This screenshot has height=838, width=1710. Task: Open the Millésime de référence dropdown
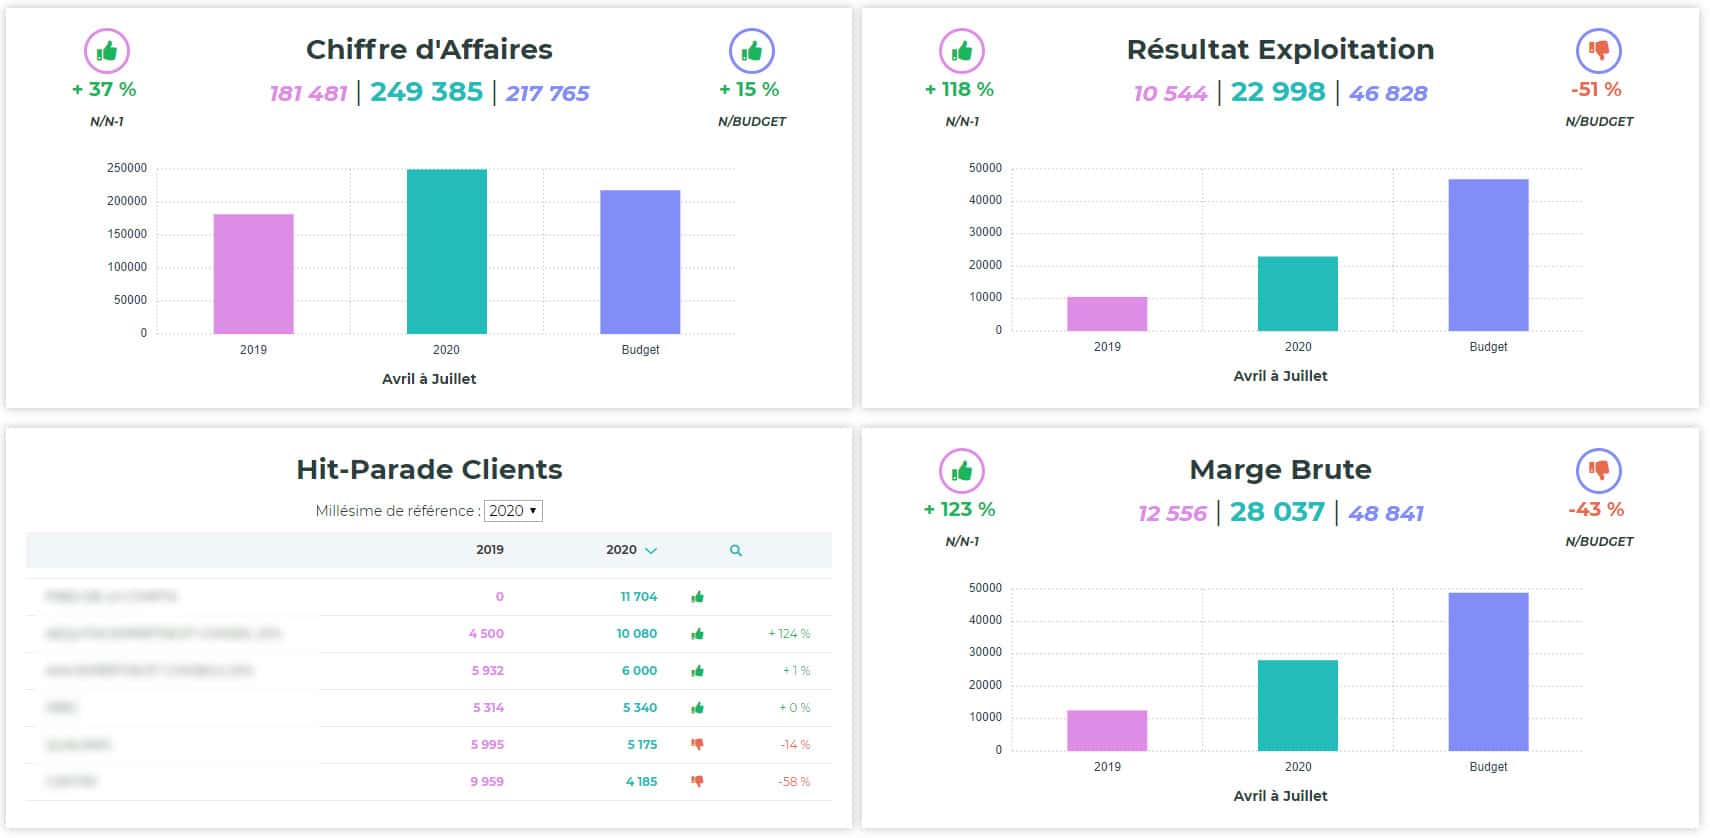pos(512,511)
